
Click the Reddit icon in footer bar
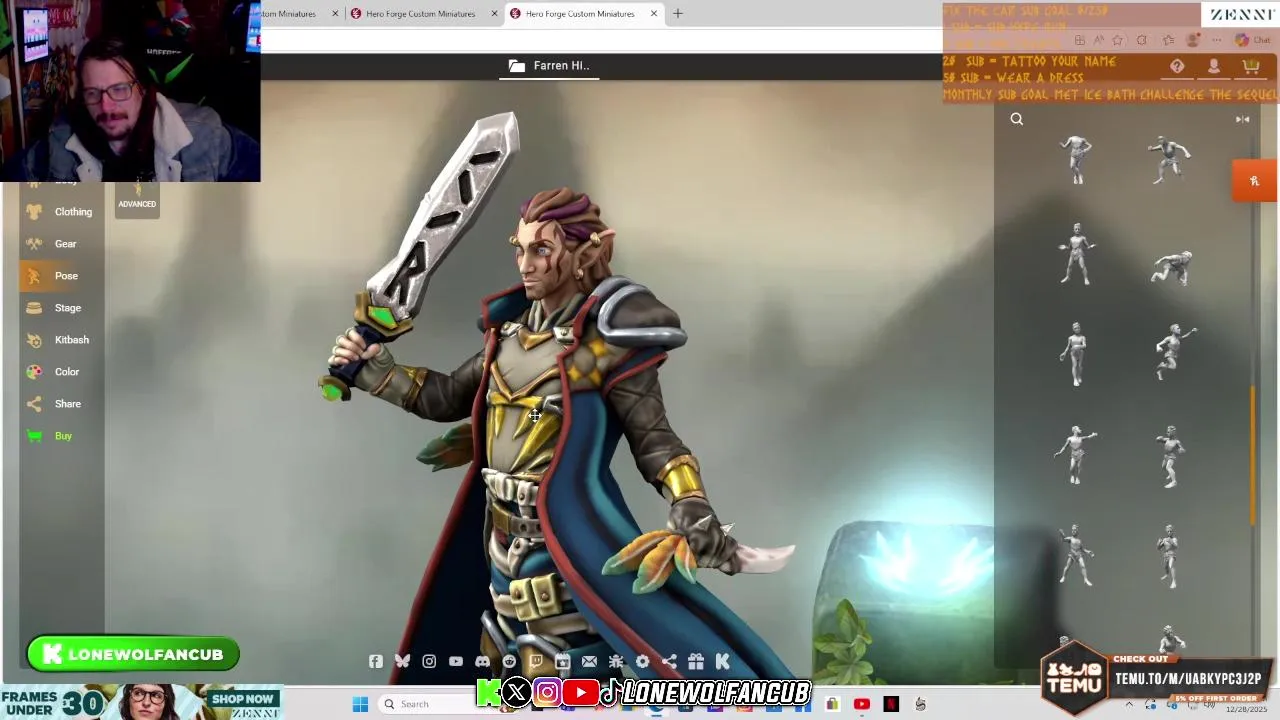pyautogui.click(x=509, y=661)
